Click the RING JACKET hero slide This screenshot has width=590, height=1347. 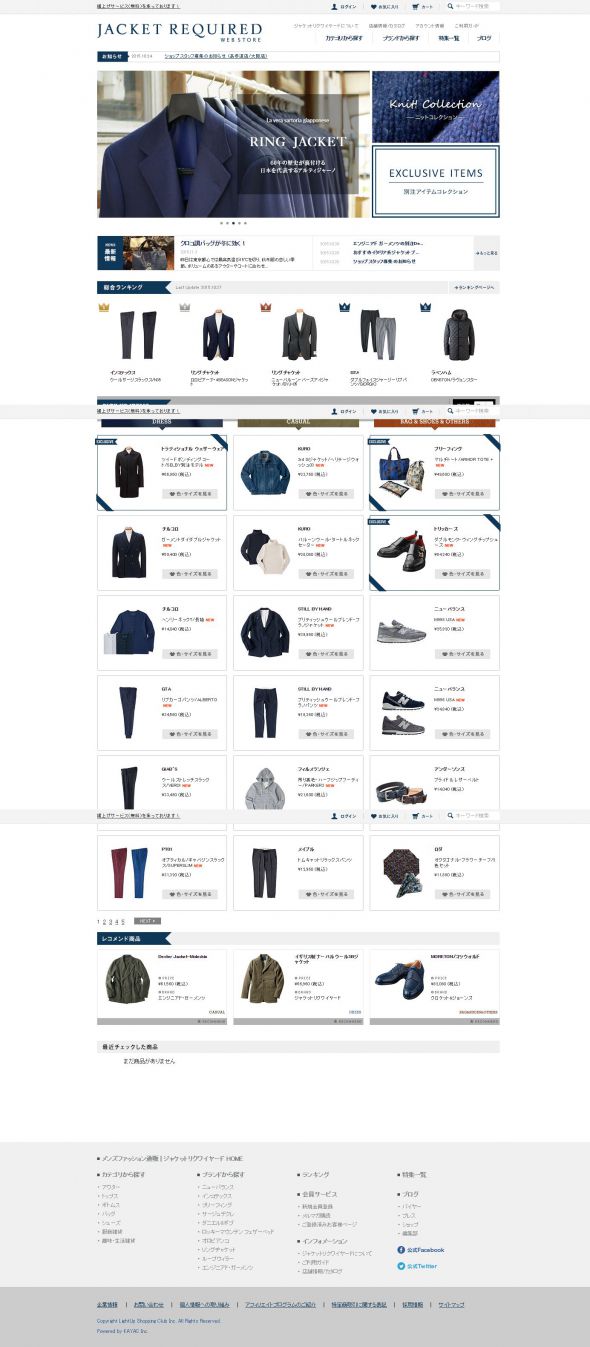click(x=233, y=144)
